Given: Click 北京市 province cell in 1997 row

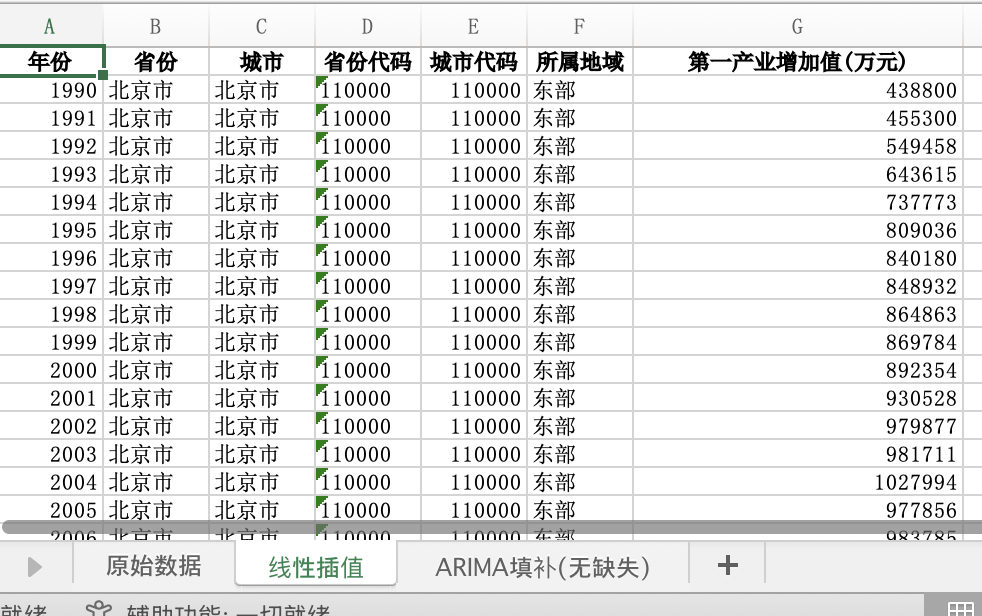Looking at the screenshot, I should coord(156,286).
